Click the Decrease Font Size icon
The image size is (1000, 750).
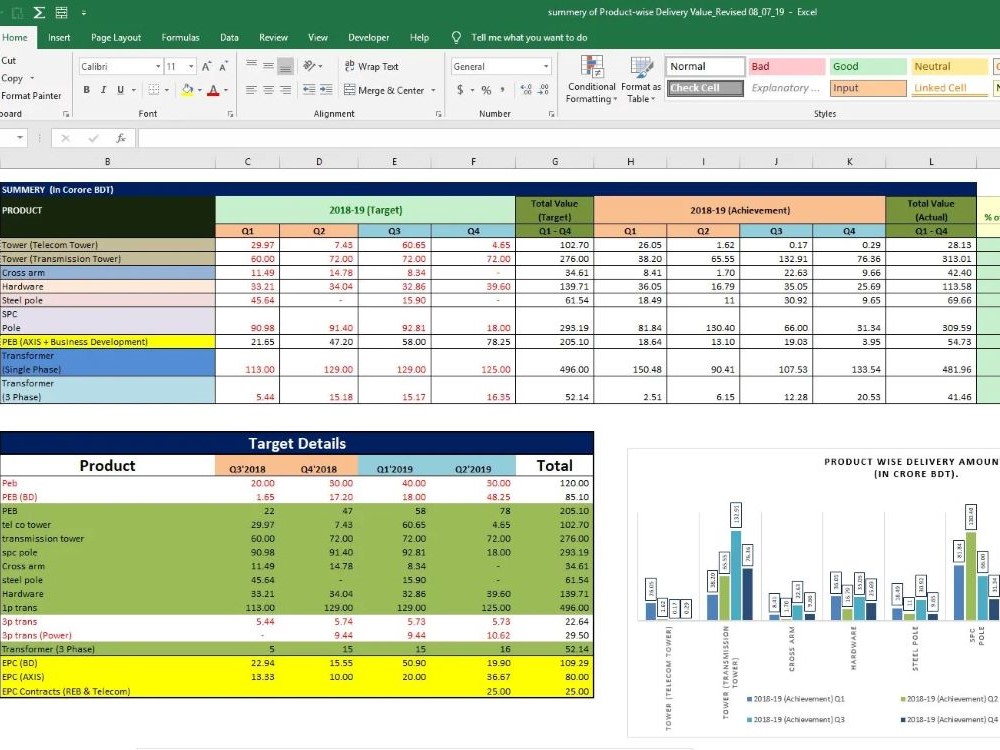click(x=223, y=66)
